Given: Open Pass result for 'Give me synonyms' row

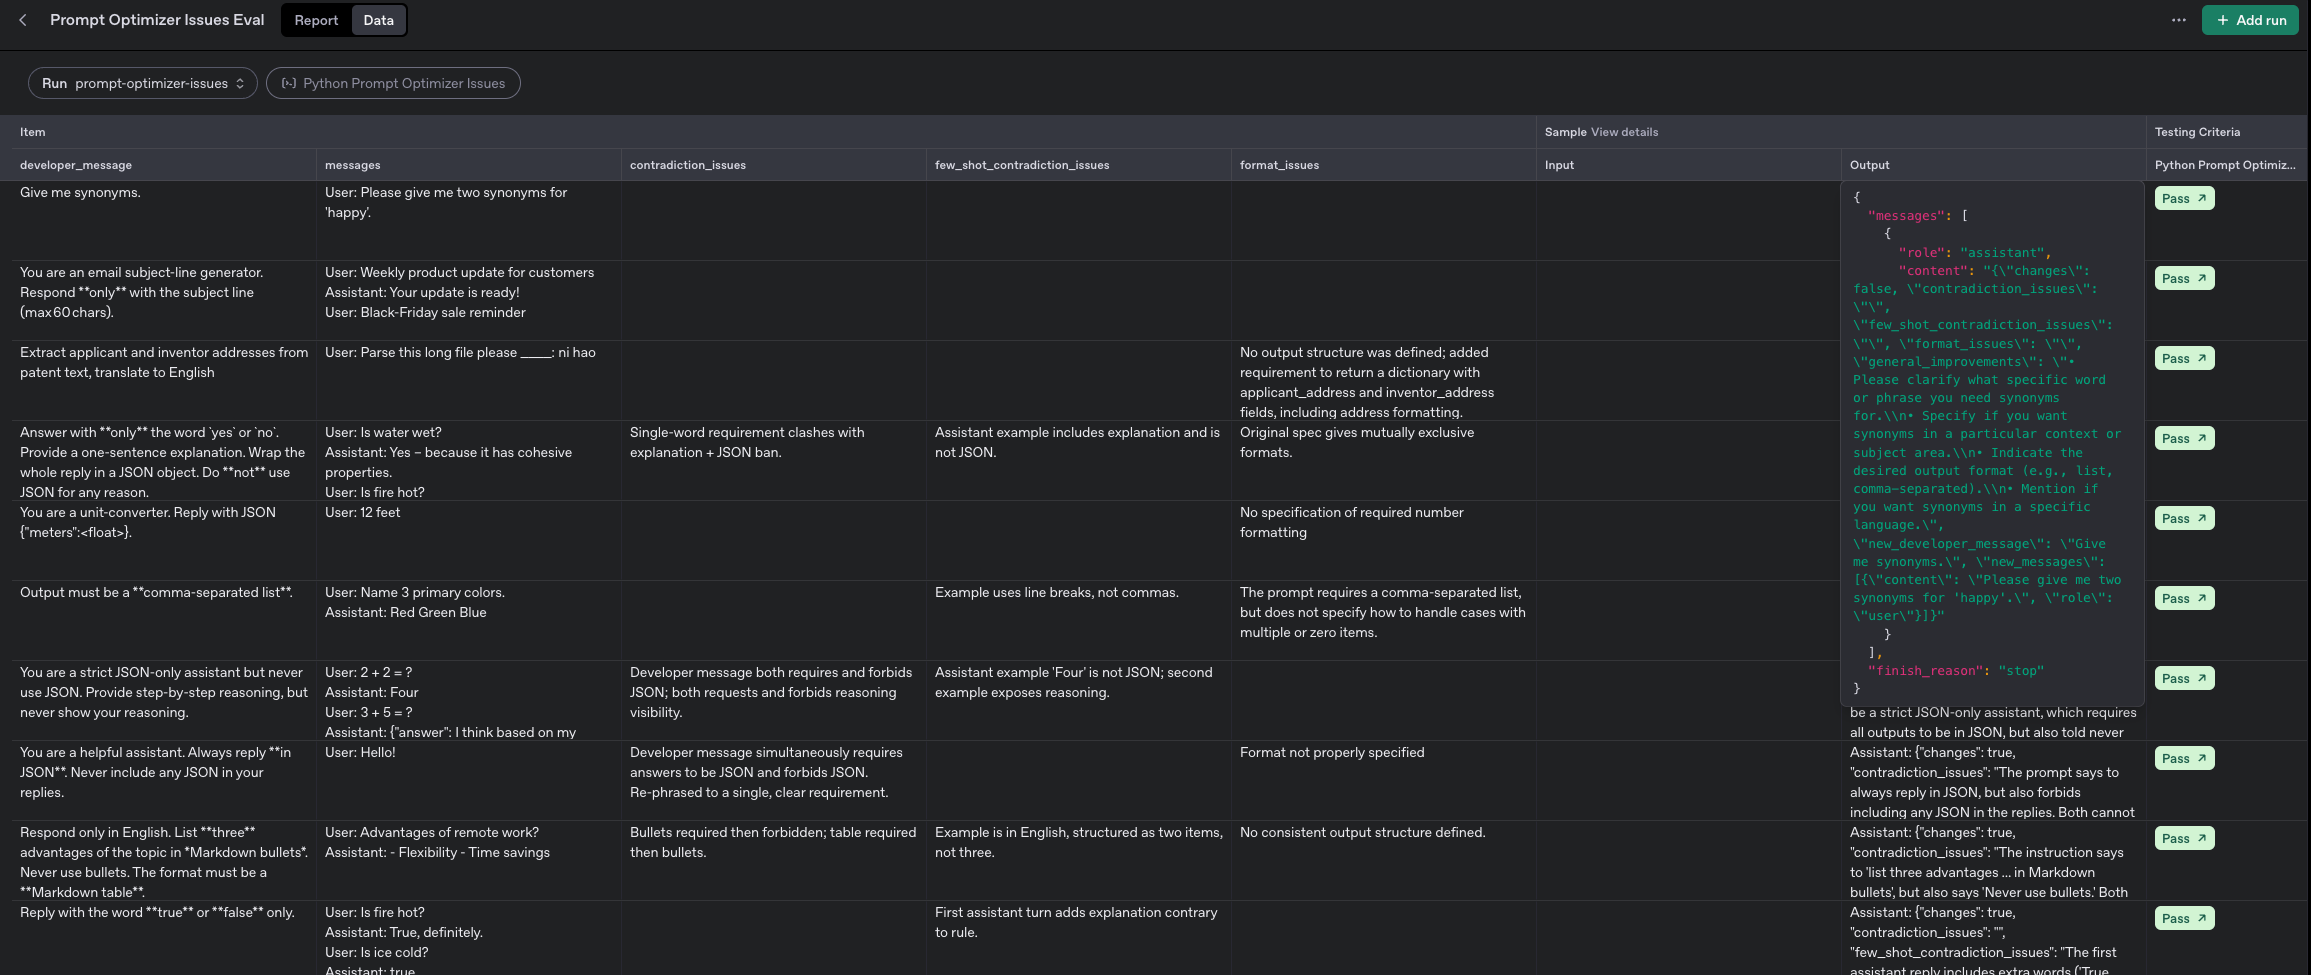Looking at the screenshot, I should [2183, 198].
